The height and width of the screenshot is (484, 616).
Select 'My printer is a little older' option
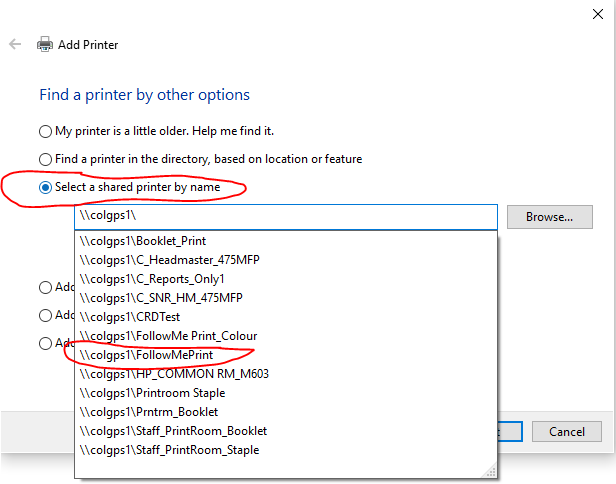click(x=45, y=131)
